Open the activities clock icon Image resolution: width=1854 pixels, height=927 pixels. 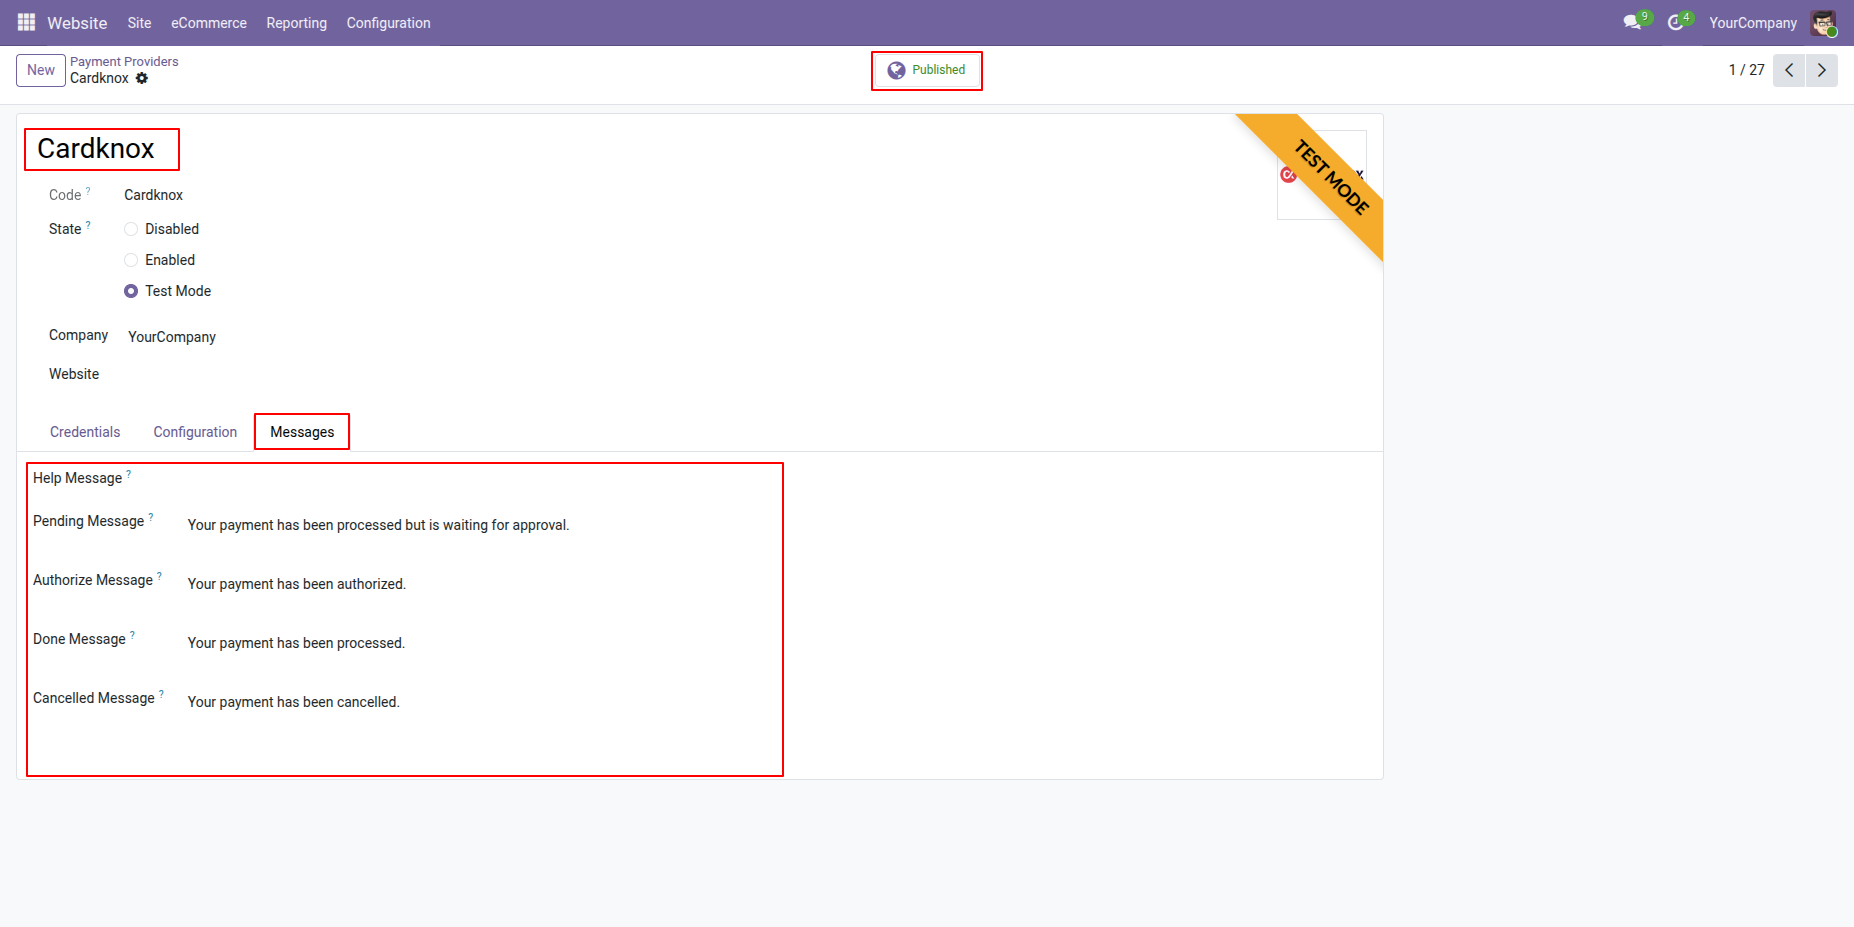[x=1676, y=22]
